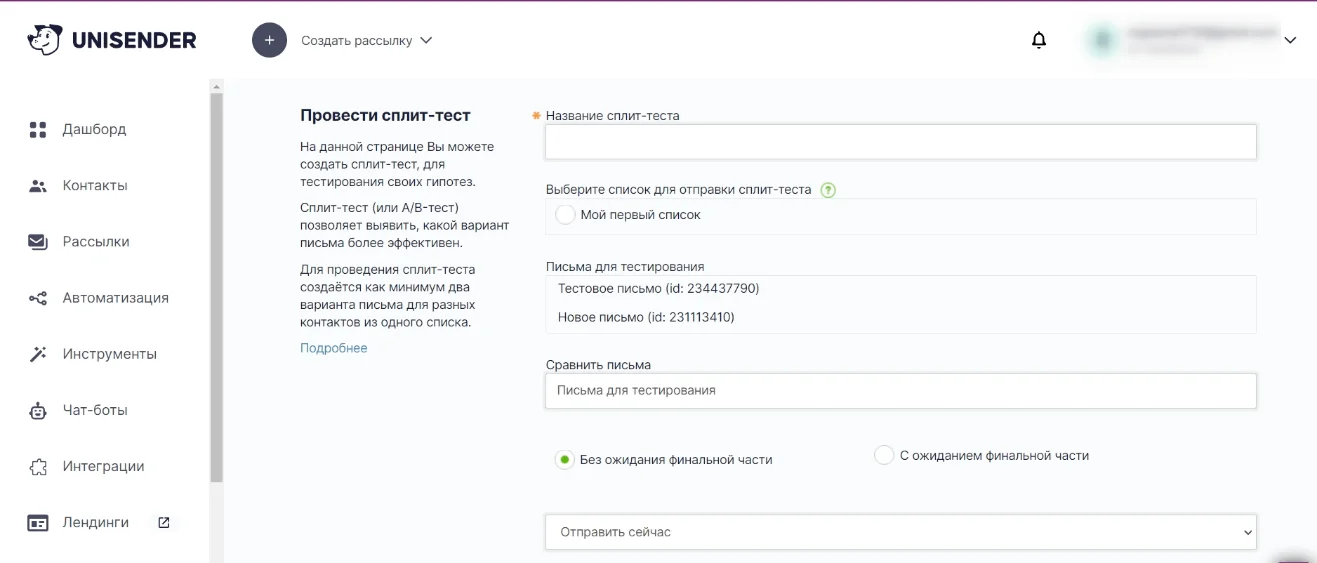
Task: Click the Контакты people icon
Action: point(38,186)
